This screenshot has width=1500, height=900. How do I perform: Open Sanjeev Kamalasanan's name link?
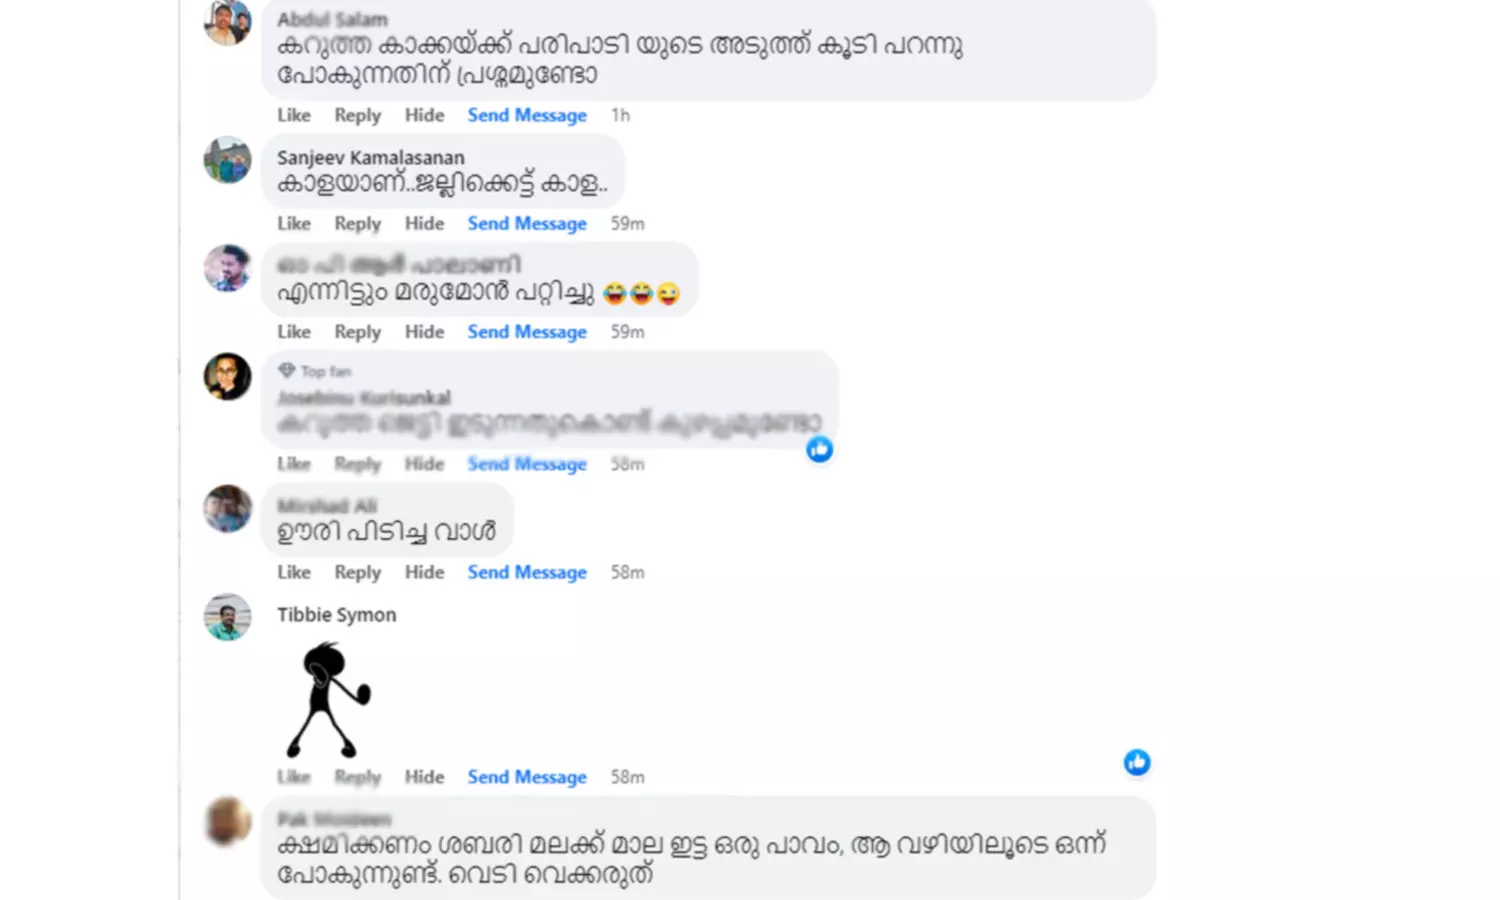click(371, 158)
